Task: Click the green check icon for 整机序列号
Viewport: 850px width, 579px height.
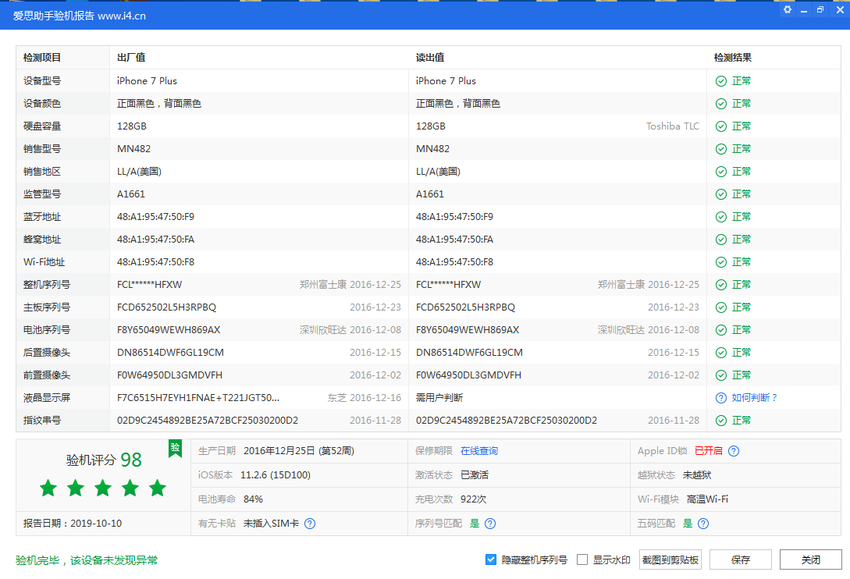Action: pyautogui.click(x=721, y=285)
